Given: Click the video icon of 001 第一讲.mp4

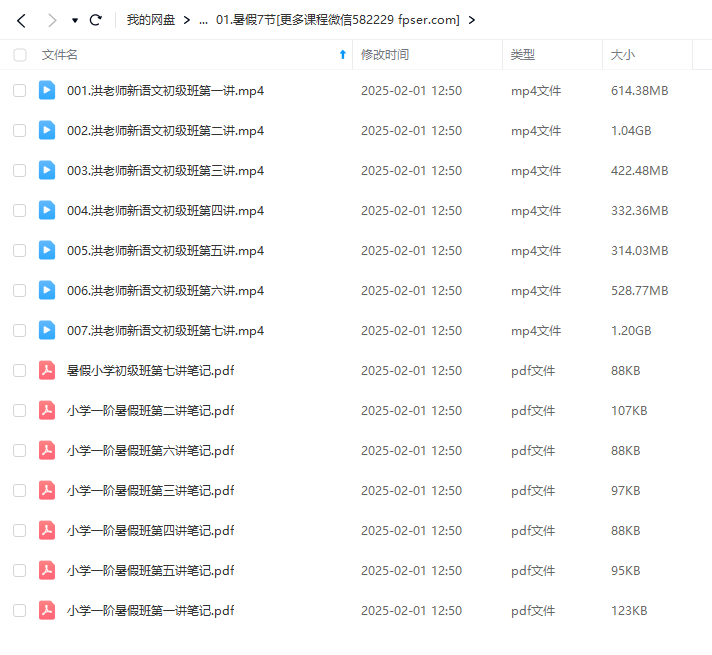Looking at the screenshot, I should click(x=47, y=90).
